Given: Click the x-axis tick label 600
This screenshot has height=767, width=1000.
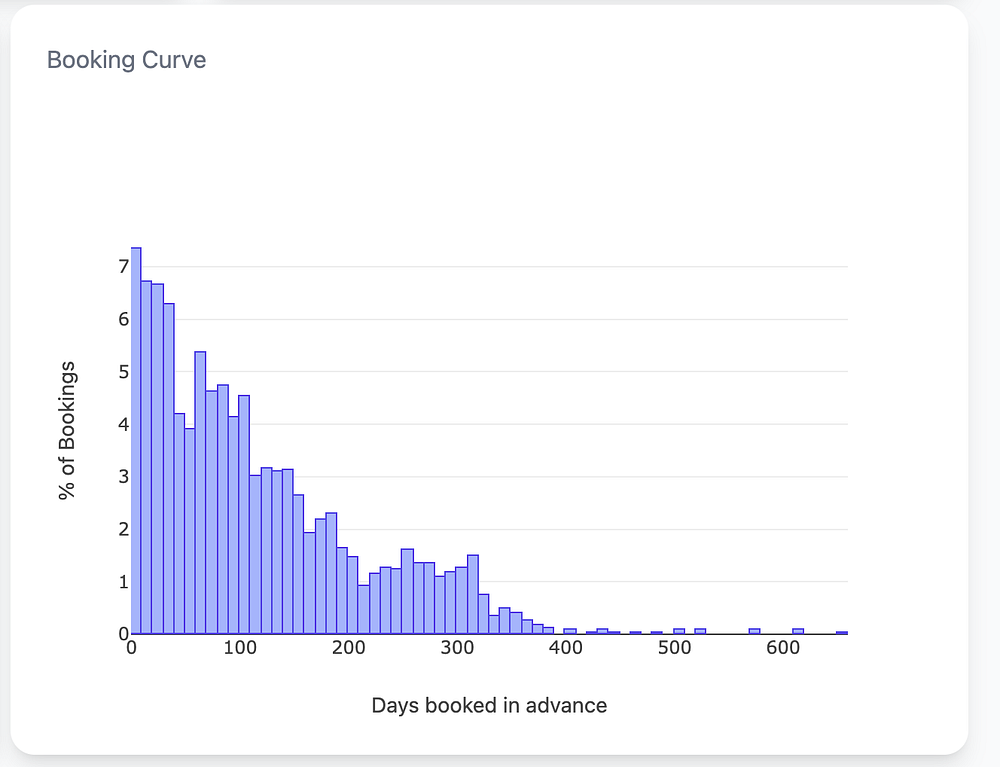Looking at the screenshot, I should (x=783, y=647).
